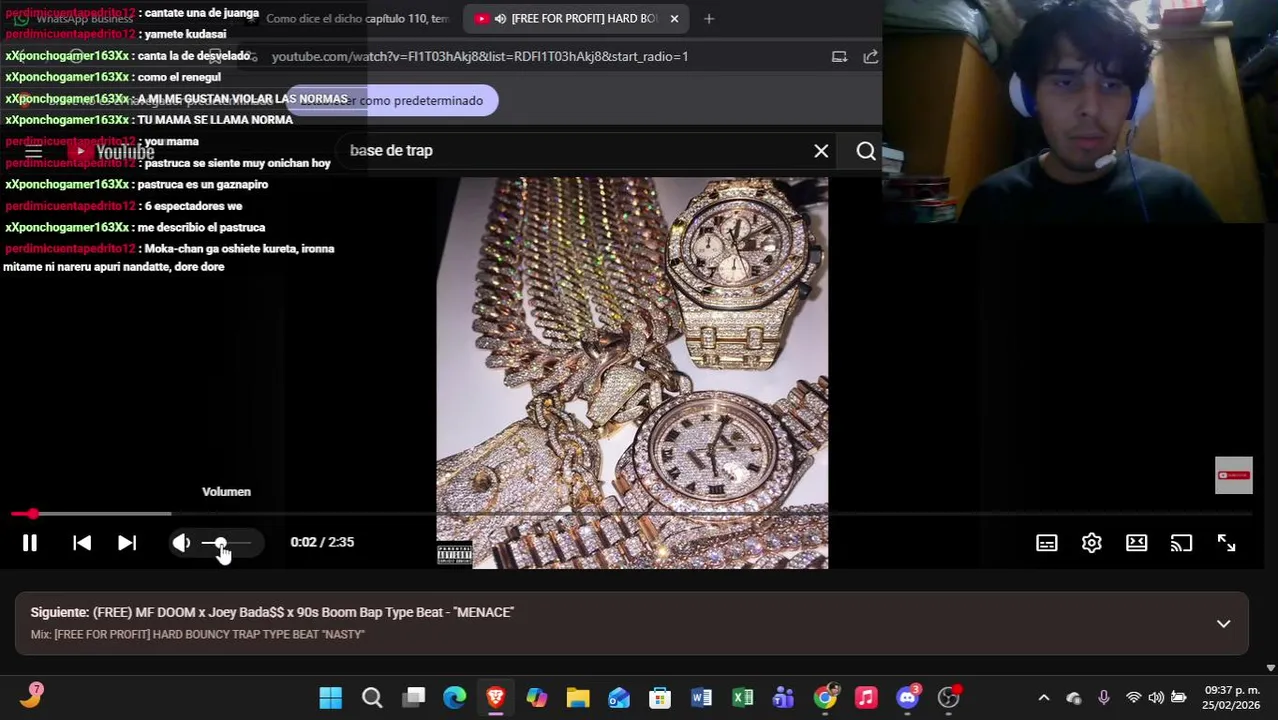Screen dimensions: 1278x720
Task: Open taskbar Search
Action: [x=372, y=698]
